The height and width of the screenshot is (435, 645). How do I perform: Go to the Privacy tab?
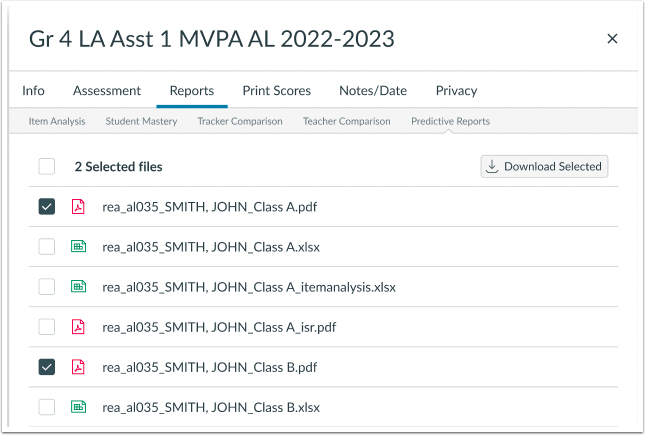[456, 90]
